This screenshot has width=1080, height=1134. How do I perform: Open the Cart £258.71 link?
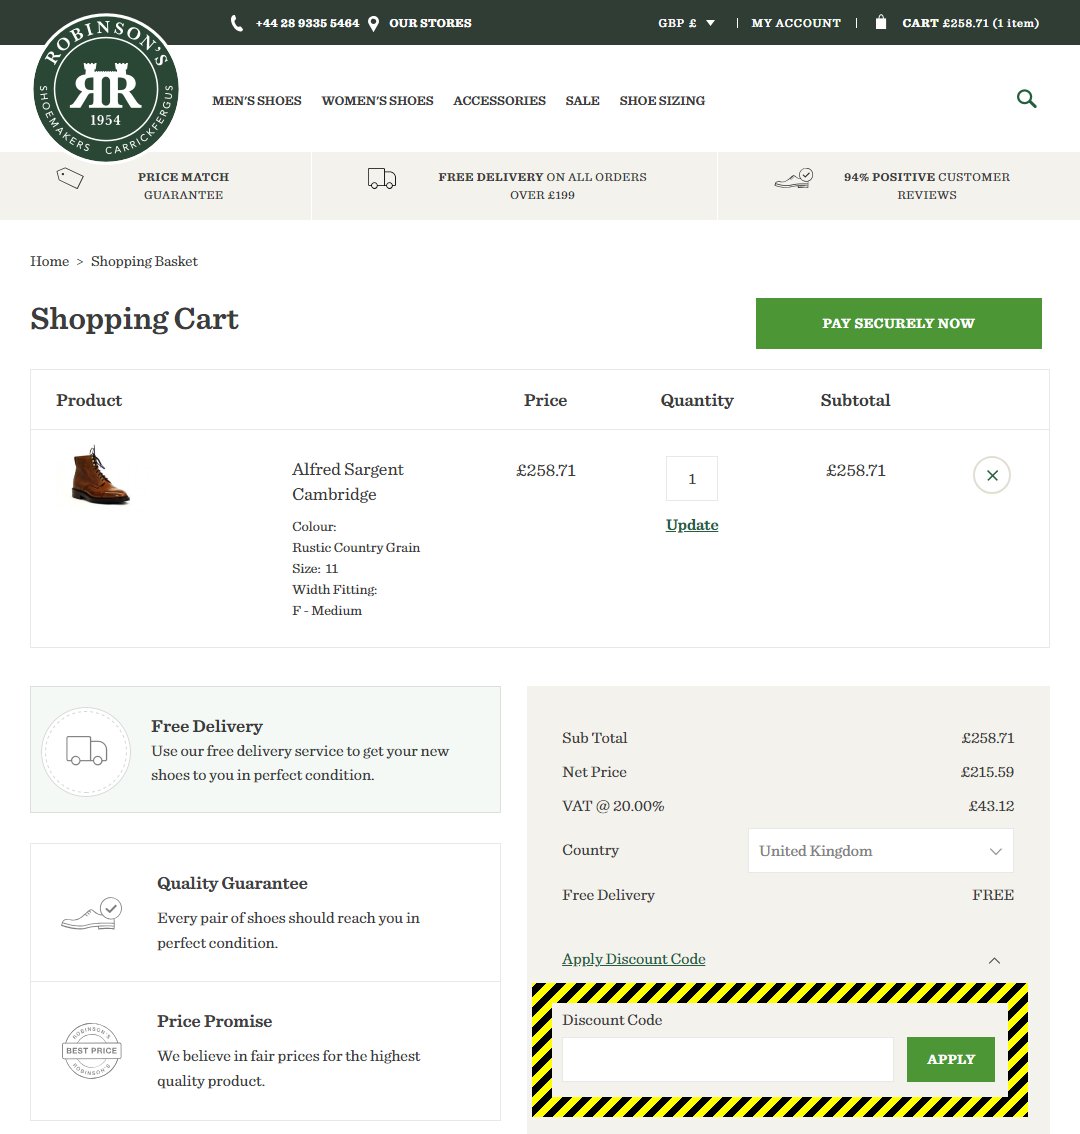pyautogui.click(x=970, y=23)
